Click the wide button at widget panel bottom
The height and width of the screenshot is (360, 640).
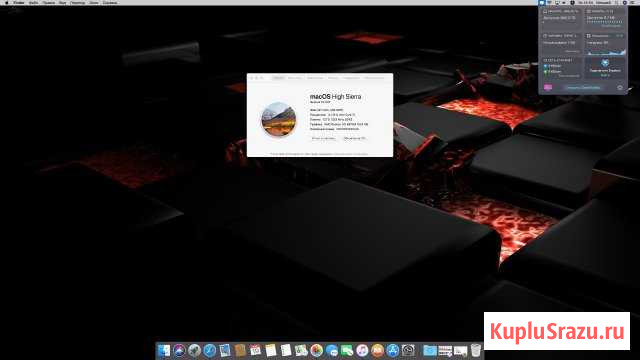(x=583, y=87)
